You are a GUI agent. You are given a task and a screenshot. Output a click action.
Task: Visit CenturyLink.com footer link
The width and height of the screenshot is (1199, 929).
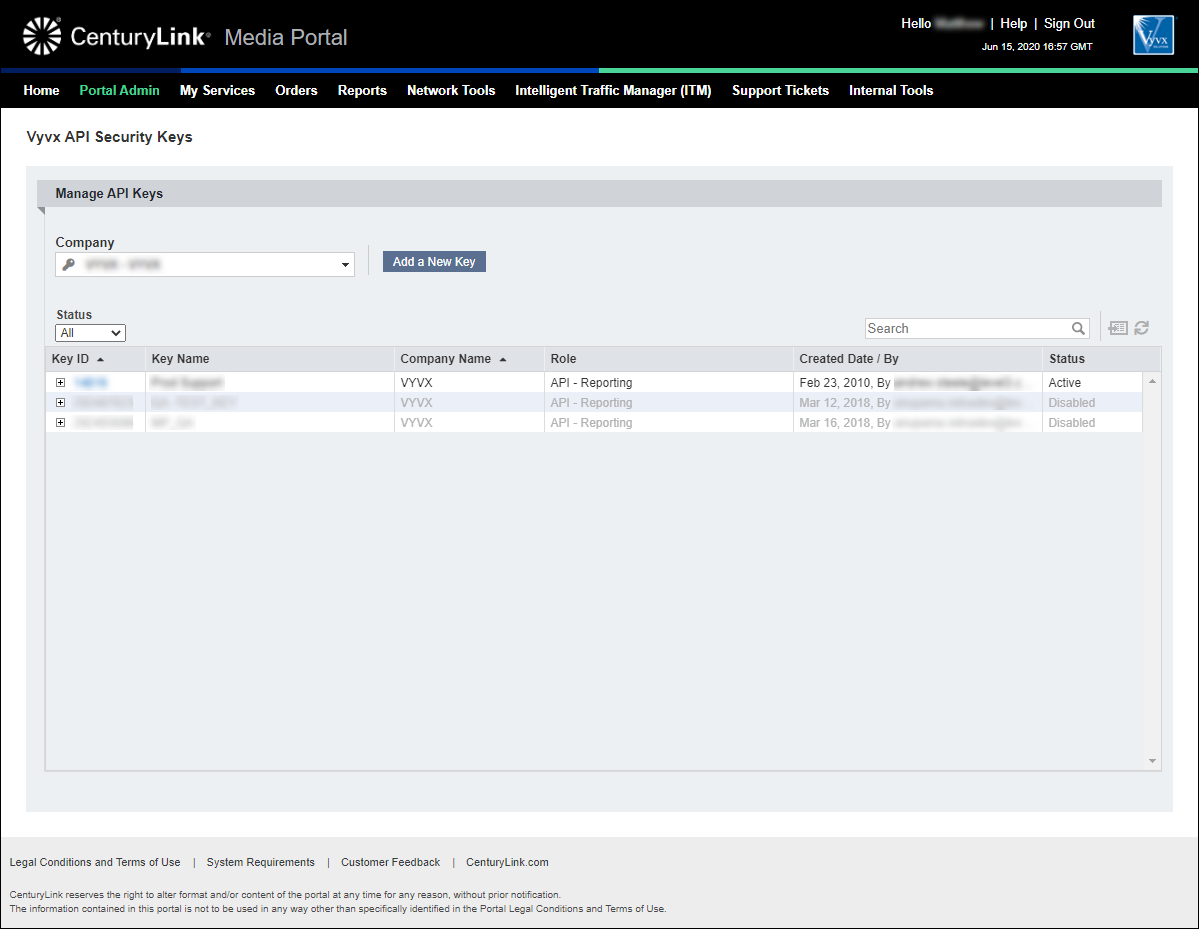[507, 862]
